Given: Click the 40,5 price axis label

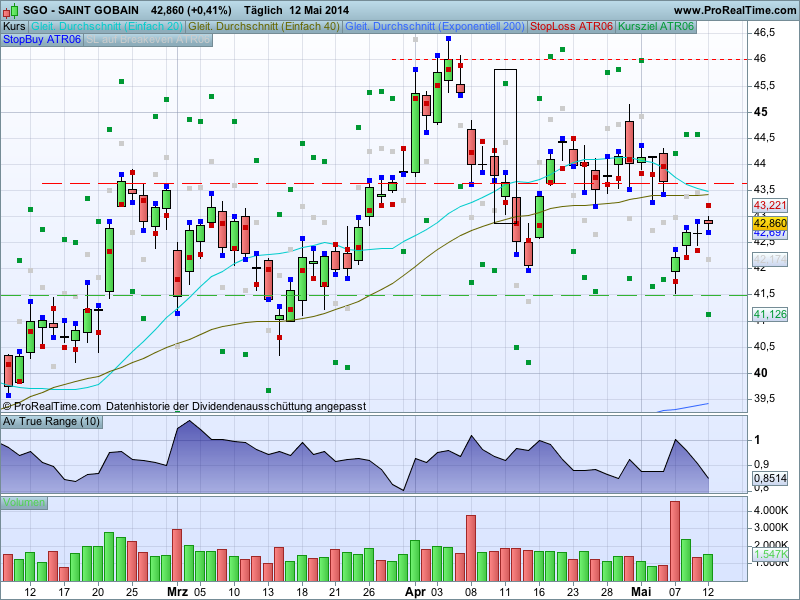Looking at the screenshot, I should click(x=764, y=346).
